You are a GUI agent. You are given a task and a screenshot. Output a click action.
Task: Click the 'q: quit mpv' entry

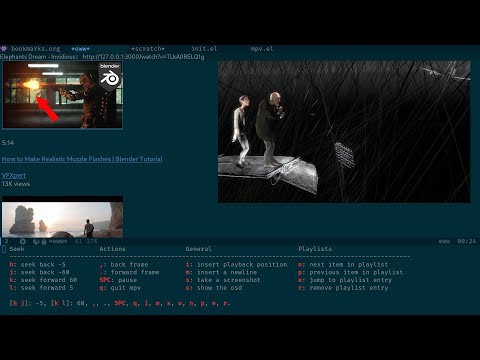[120, 288]
